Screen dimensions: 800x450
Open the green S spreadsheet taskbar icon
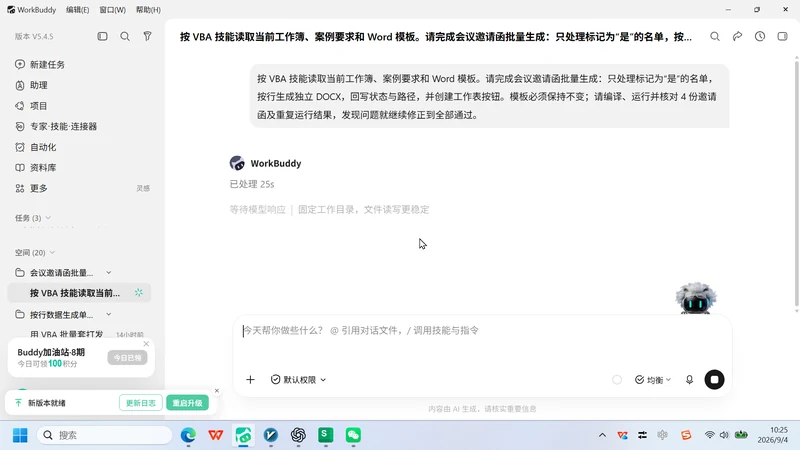pos(326,435)
